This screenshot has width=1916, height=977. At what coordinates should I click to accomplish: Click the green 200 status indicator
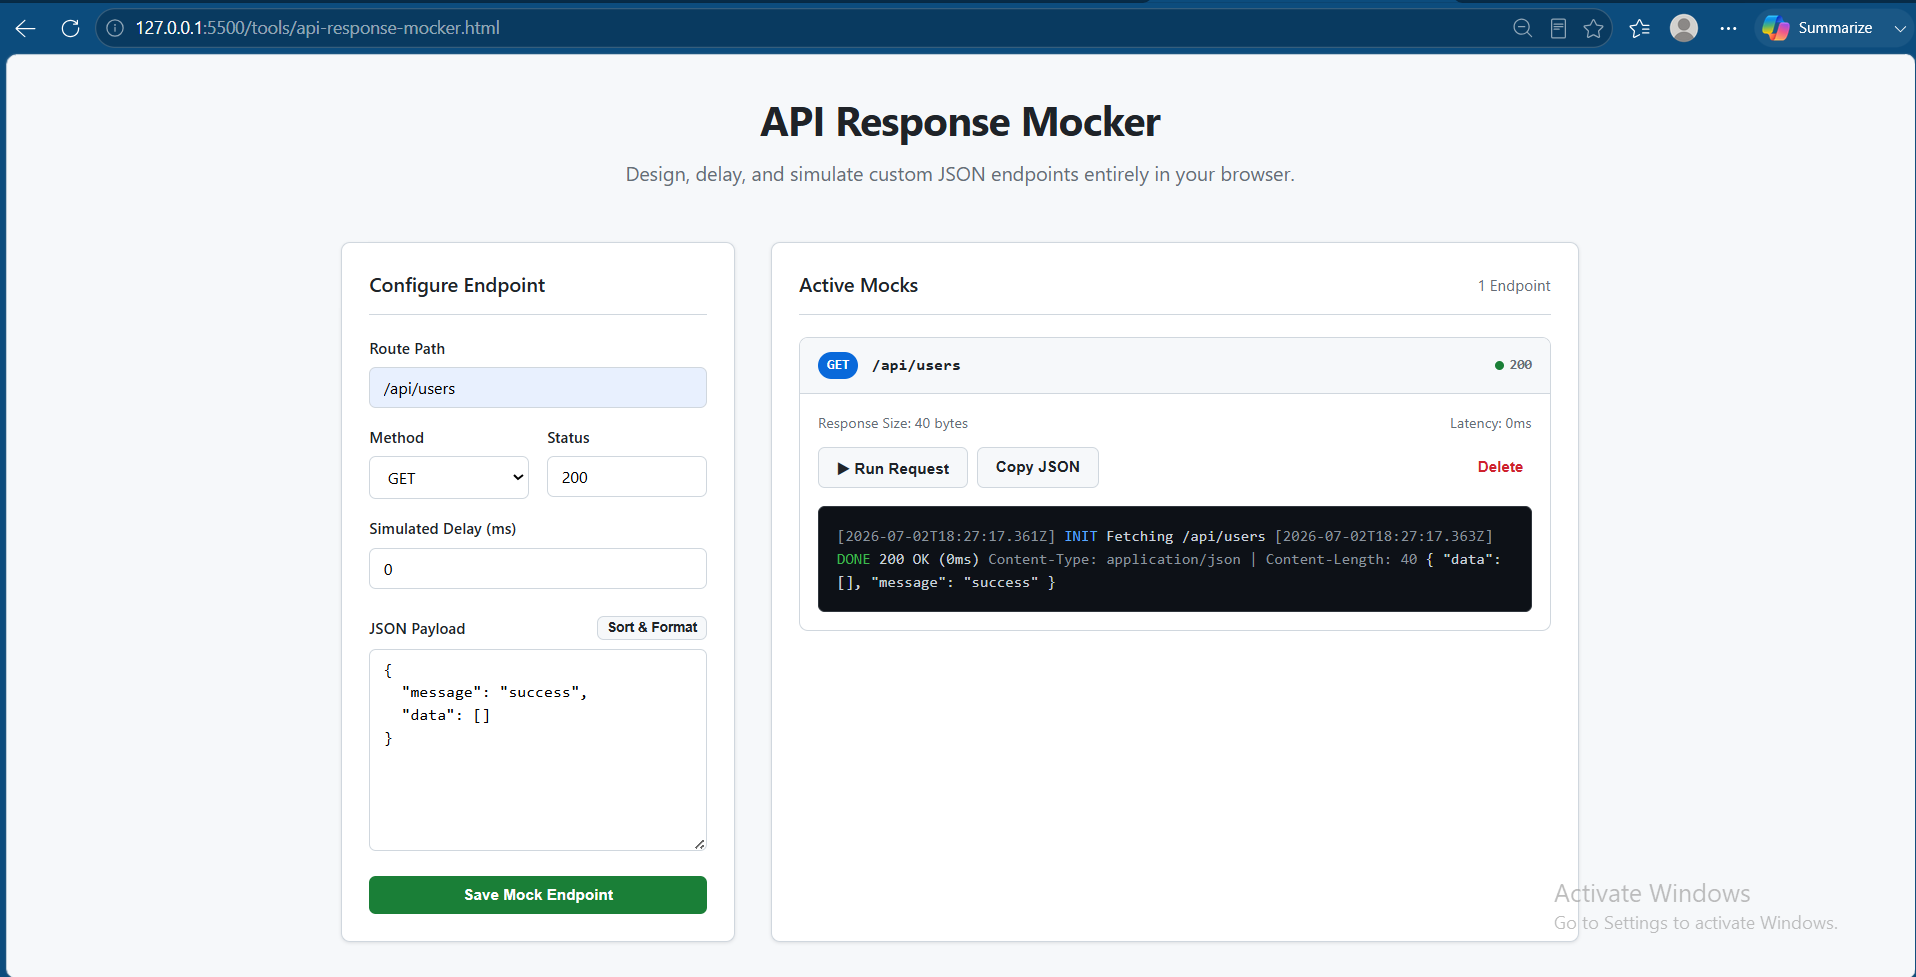click(1513, 365)
